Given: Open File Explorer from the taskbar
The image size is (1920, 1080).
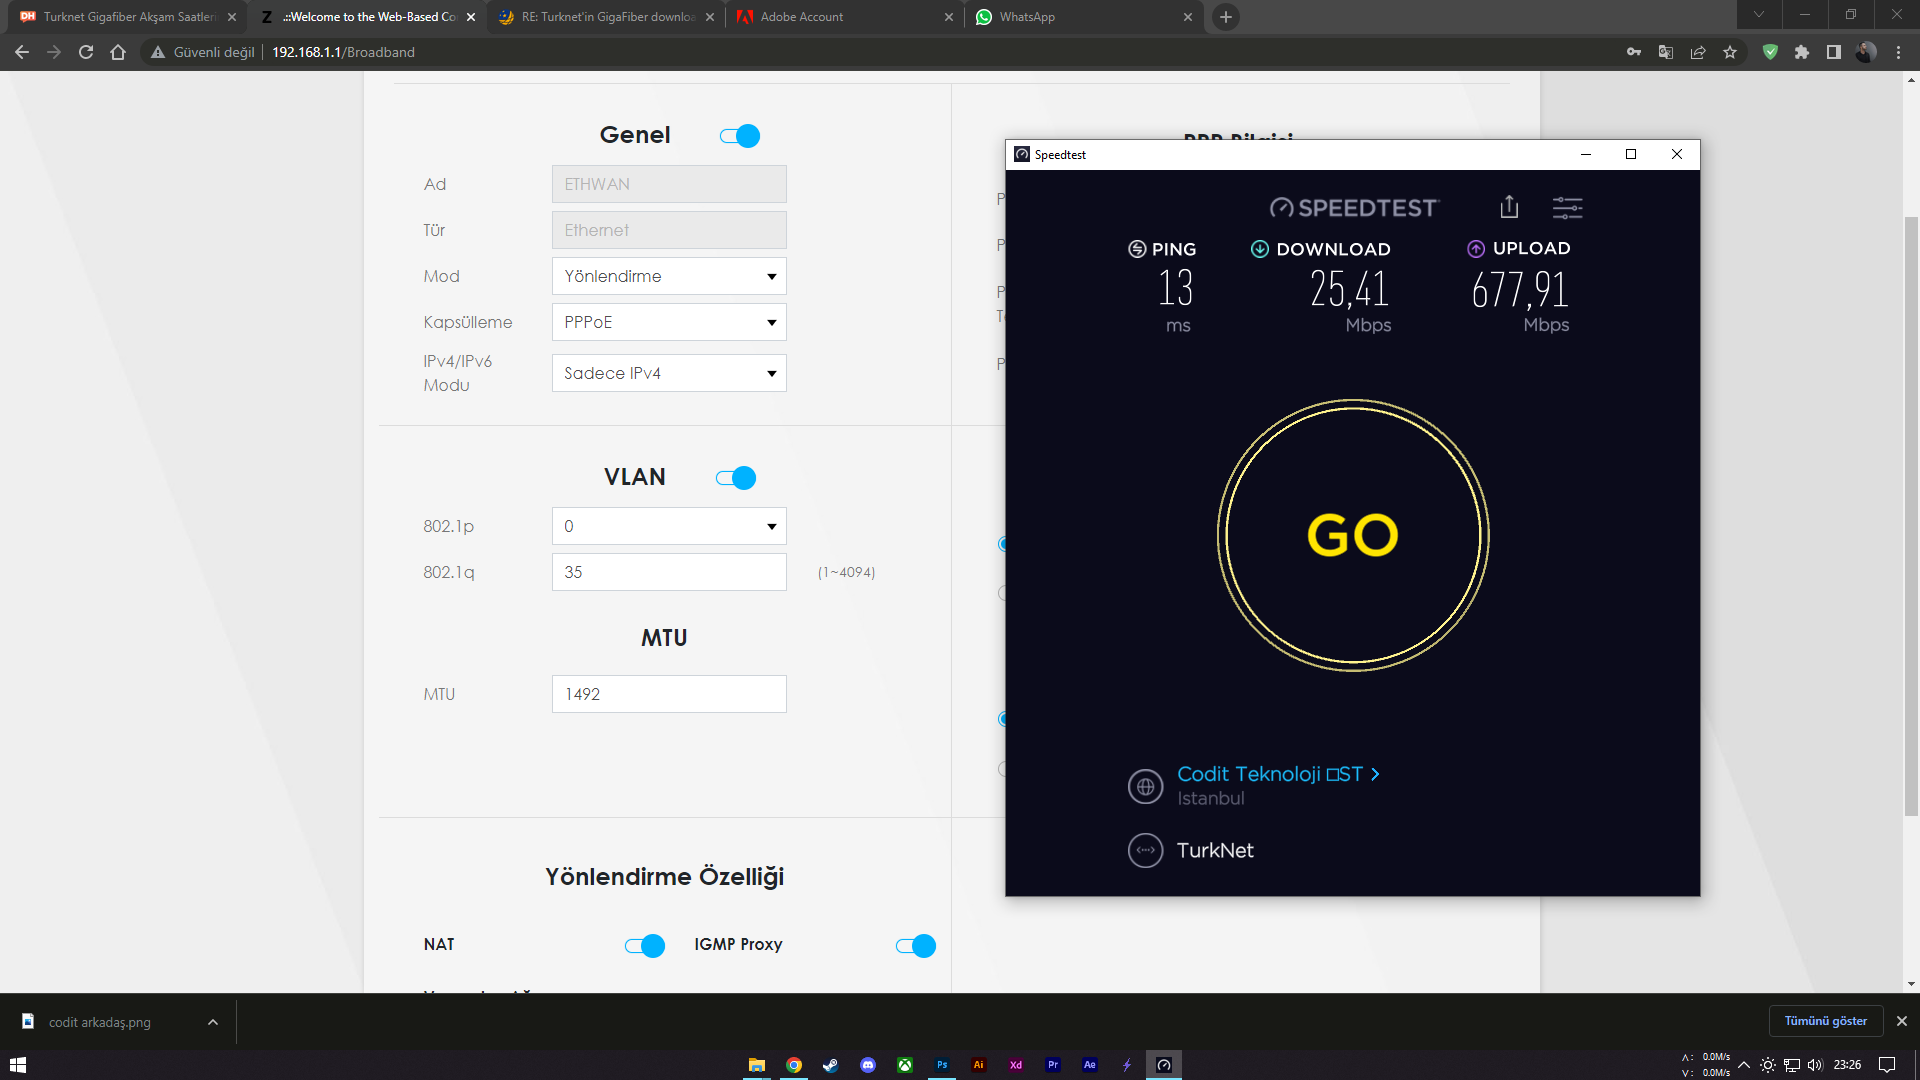Looking at the screenshot, I should [757, 1065].
